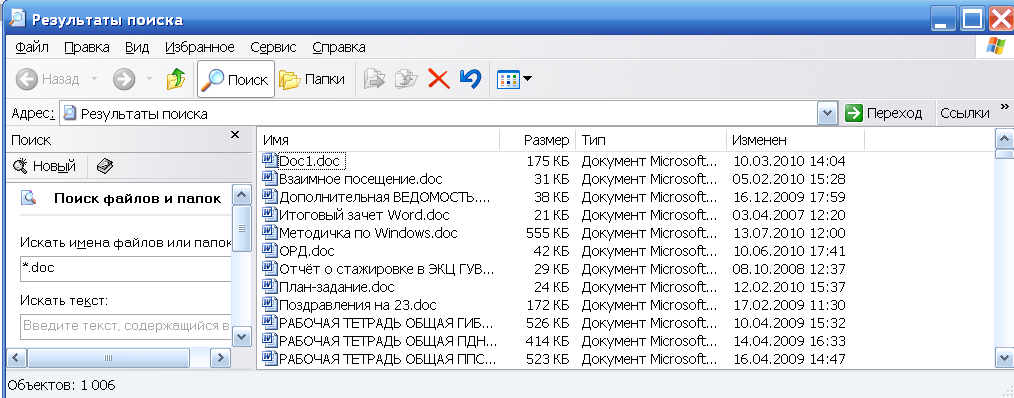Click the Переход go button
This screenshot has height=398, width=1014.
click(885, 114)
